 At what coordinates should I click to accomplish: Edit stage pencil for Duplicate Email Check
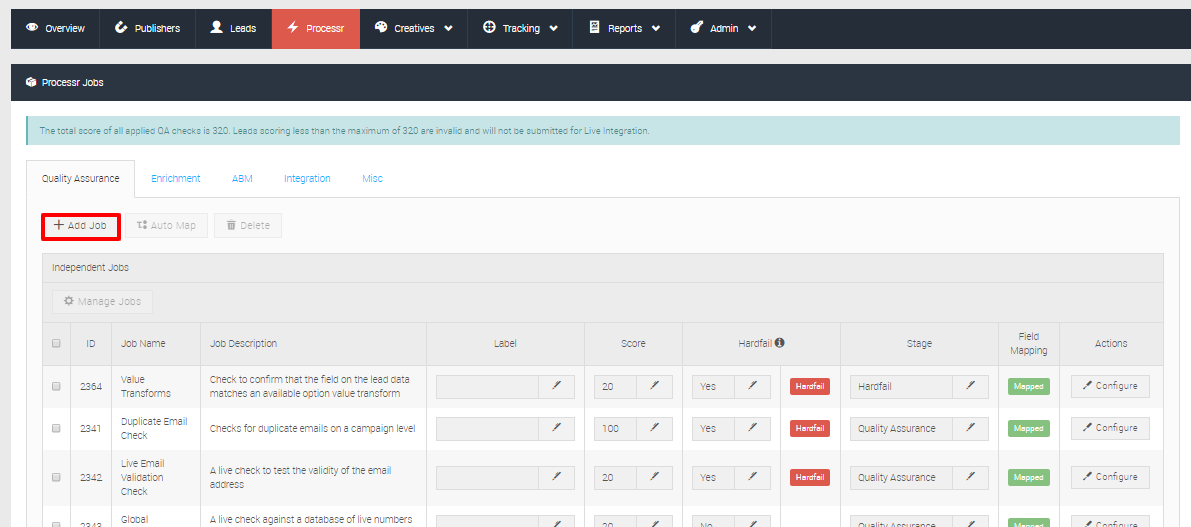[x=970, y=428]
